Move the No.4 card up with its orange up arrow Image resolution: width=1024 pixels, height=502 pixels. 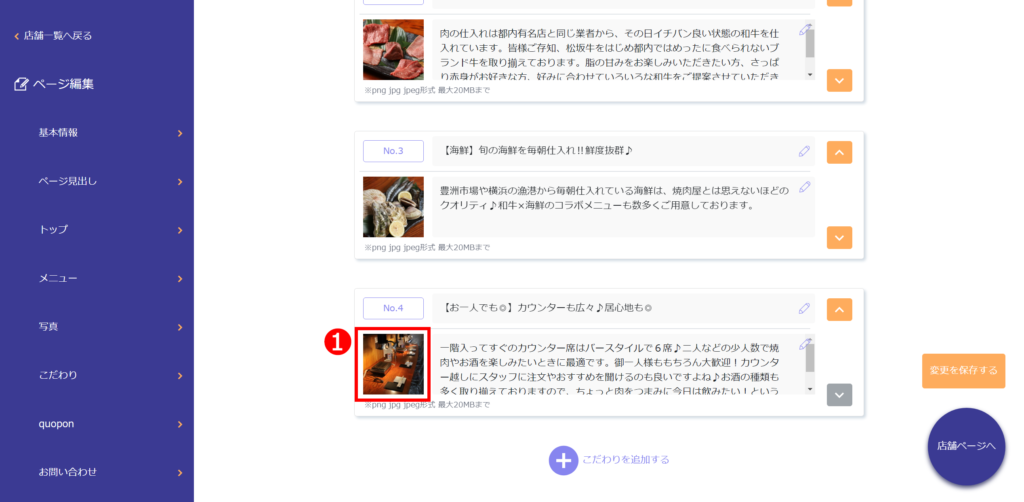tap(839, 309)
